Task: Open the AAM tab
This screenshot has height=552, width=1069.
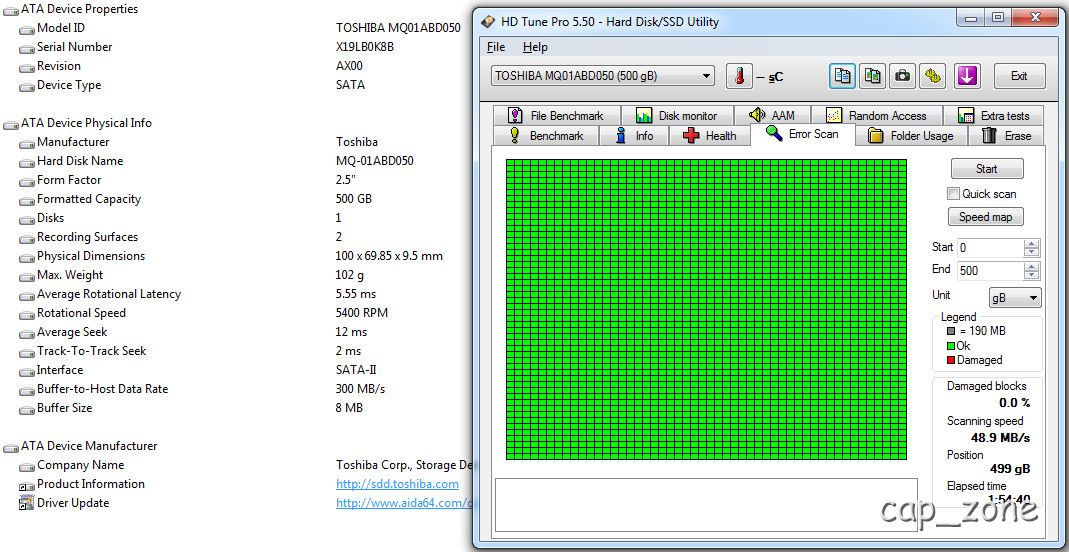Action: point(772,115)
